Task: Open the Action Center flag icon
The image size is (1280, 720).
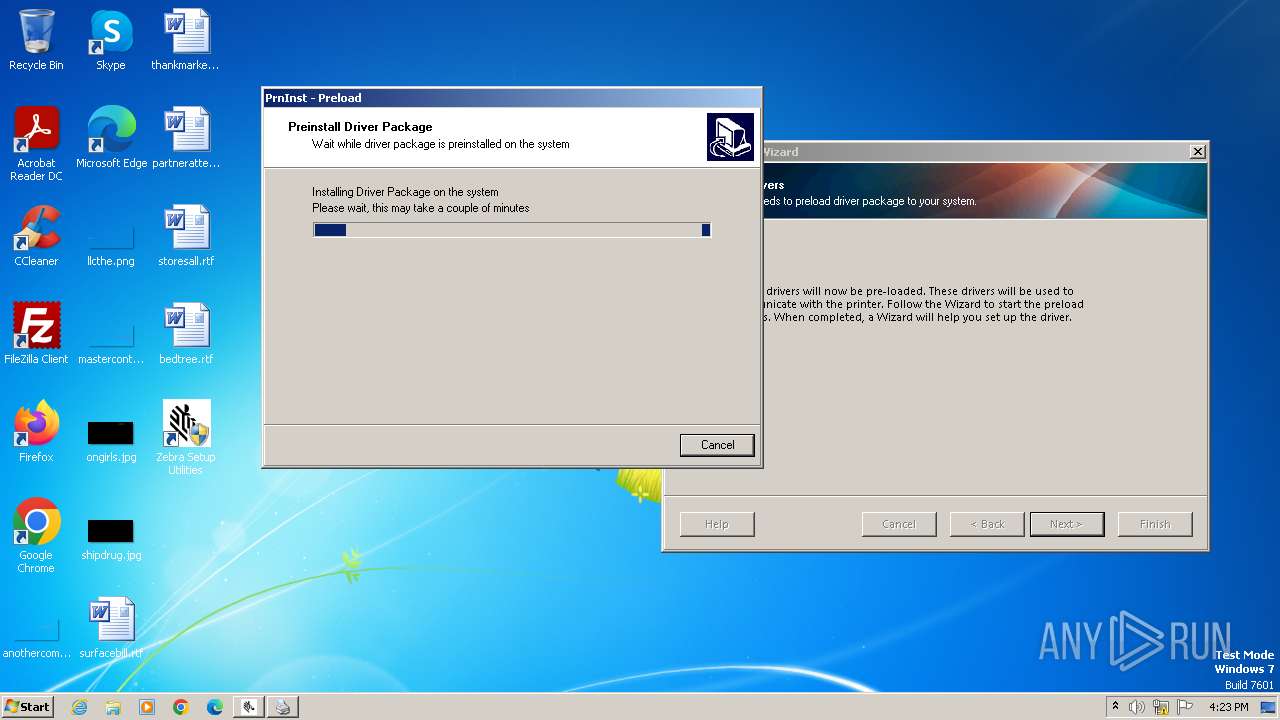Action: (x=1185, y=707)
